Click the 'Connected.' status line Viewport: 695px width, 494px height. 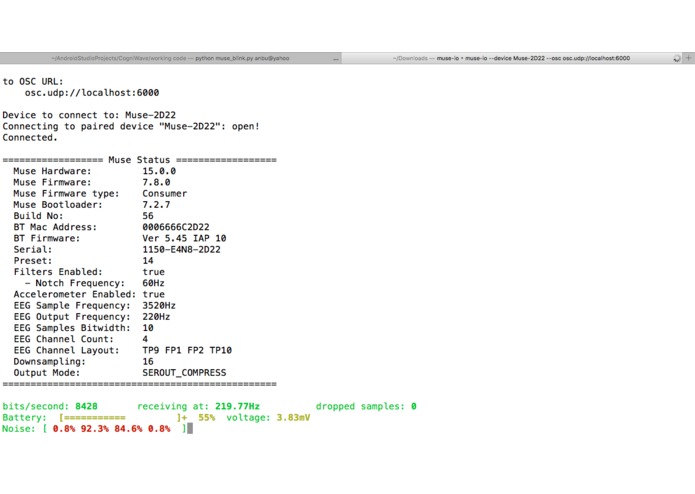(30, 137)
